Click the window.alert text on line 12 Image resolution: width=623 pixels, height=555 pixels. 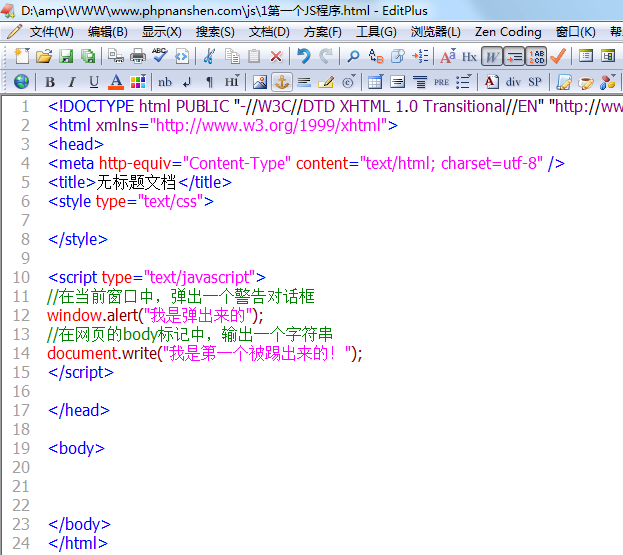coord(92,315)
